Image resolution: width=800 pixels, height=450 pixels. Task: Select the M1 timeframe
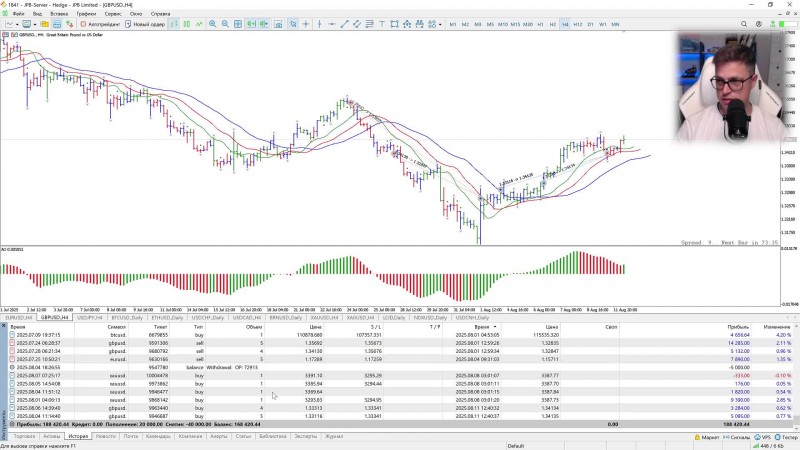(x=453, y=24)
